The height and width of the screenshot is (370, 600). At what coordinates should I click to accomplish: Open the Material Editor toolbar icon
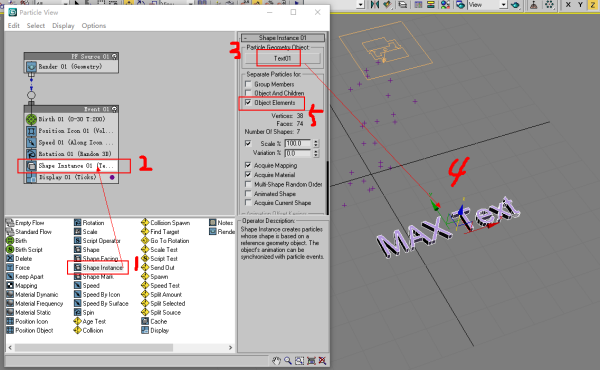pos(445,5)
